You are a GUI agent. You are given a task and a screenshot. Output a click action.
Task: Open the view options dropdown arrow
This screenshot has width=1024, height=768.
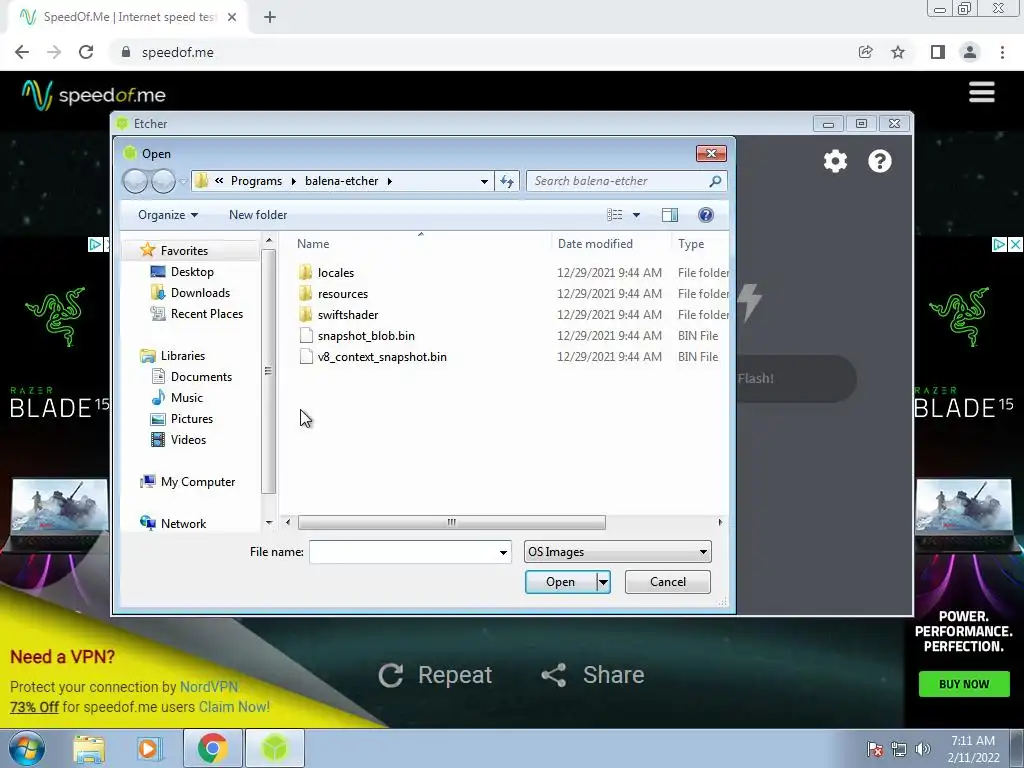pyautogui.click(x=636, y=215)
